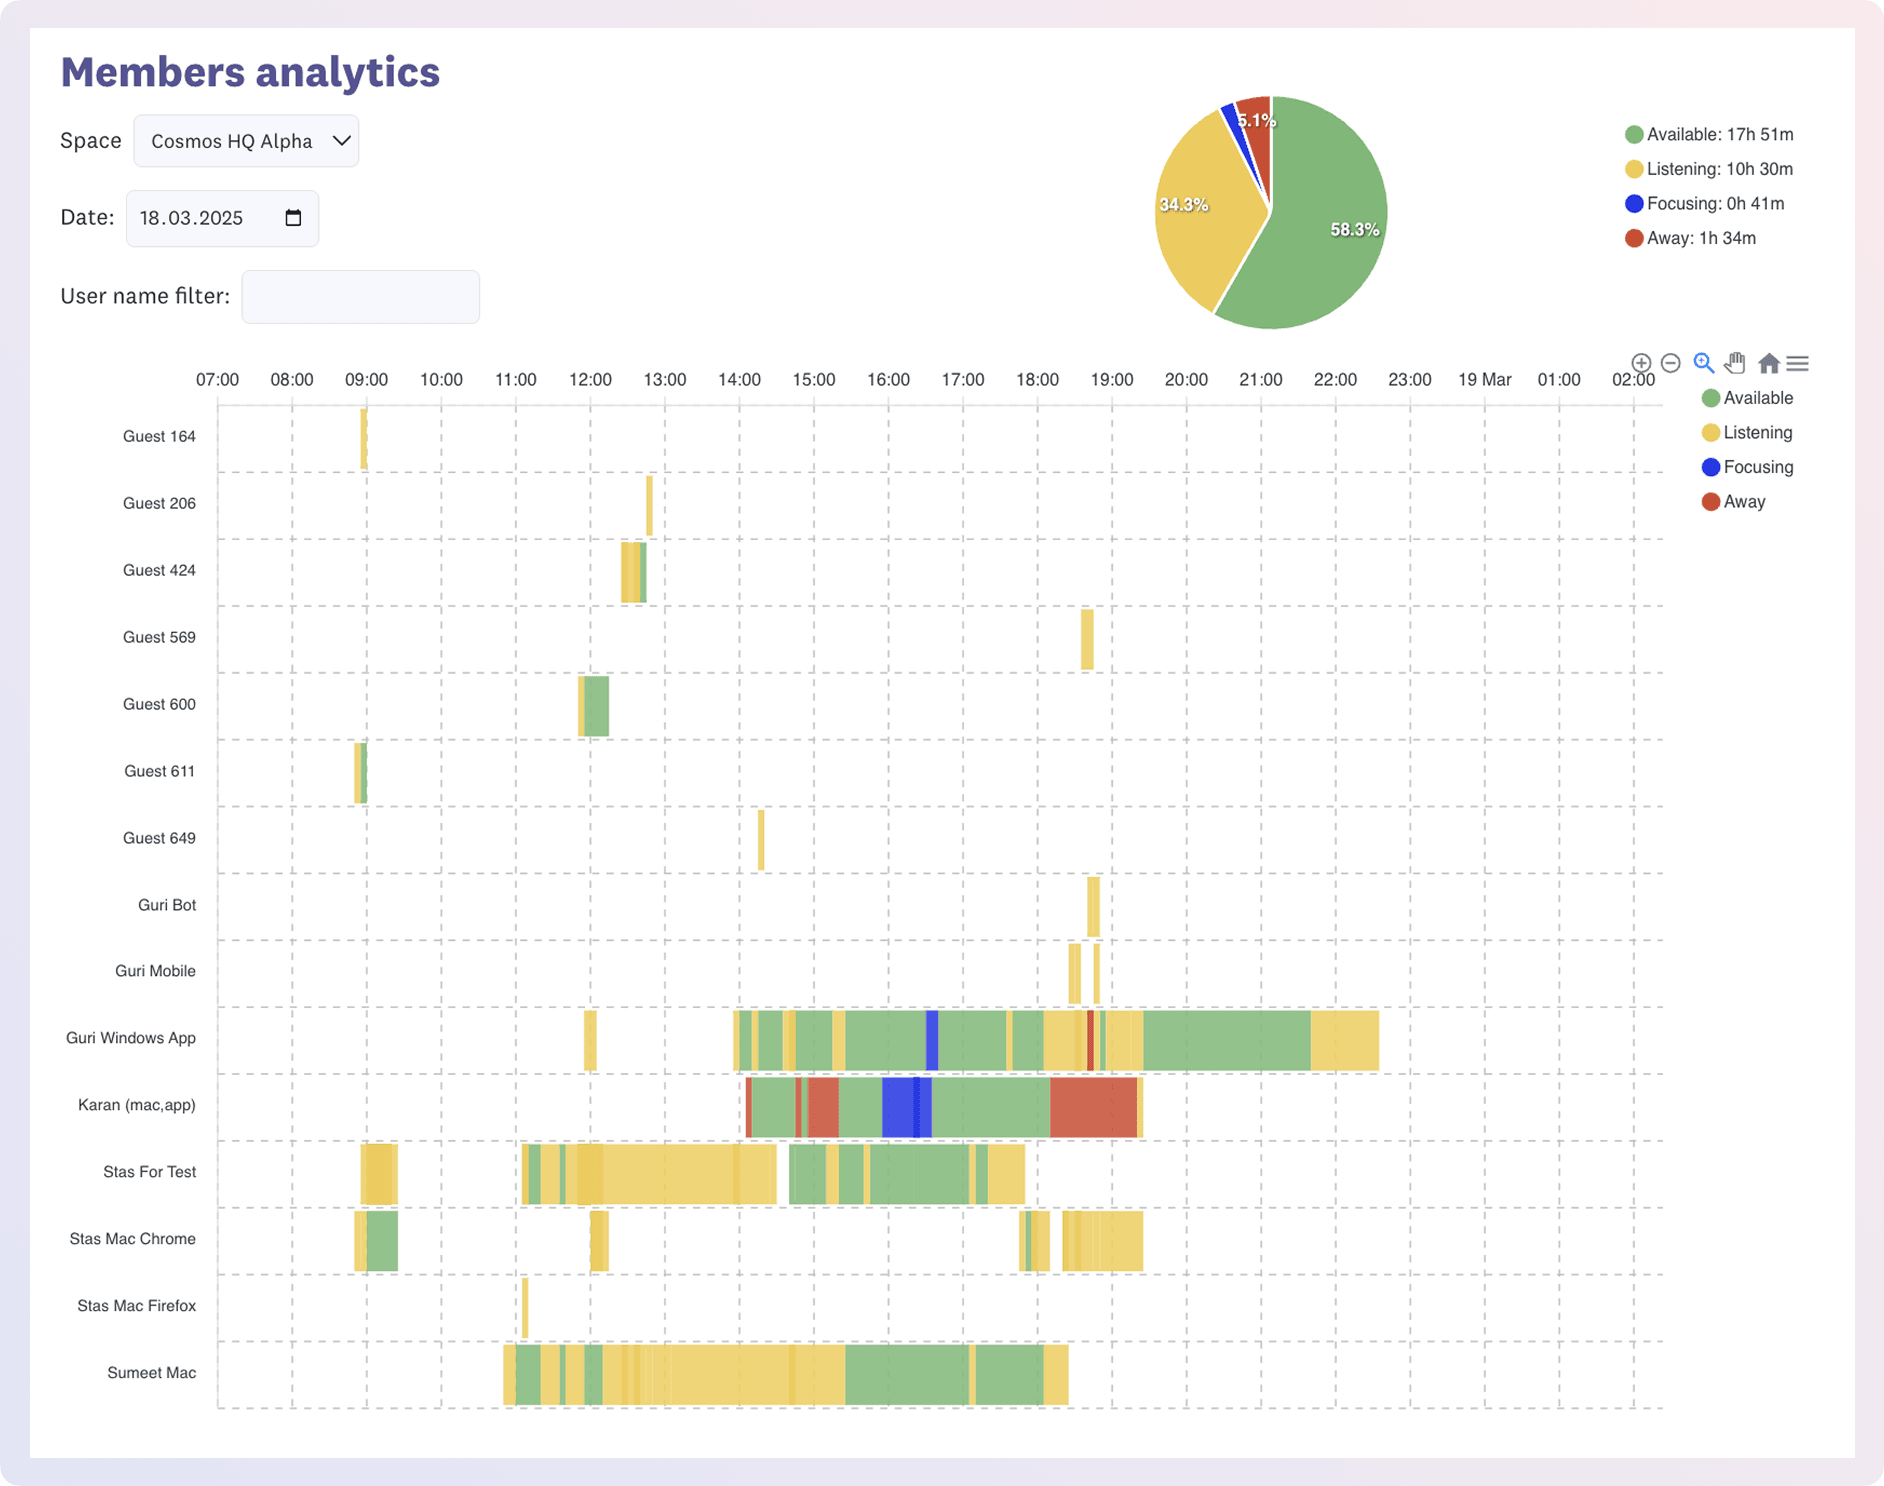The image size is (1884, 1486).
Task: Click Guest 600's green Available bar
Action: coord(597,706)
